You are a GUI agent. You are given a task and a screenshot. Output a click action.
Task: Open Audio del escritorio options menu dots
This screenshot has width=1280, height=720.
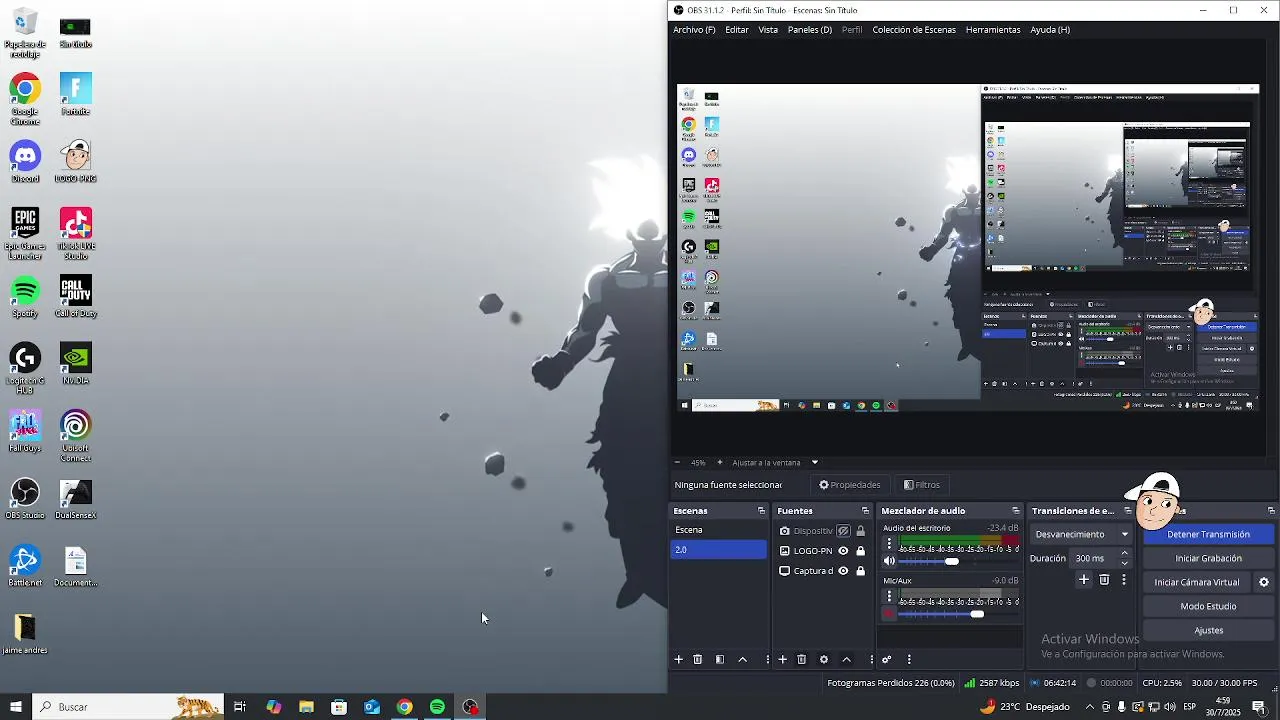[889, 544]
